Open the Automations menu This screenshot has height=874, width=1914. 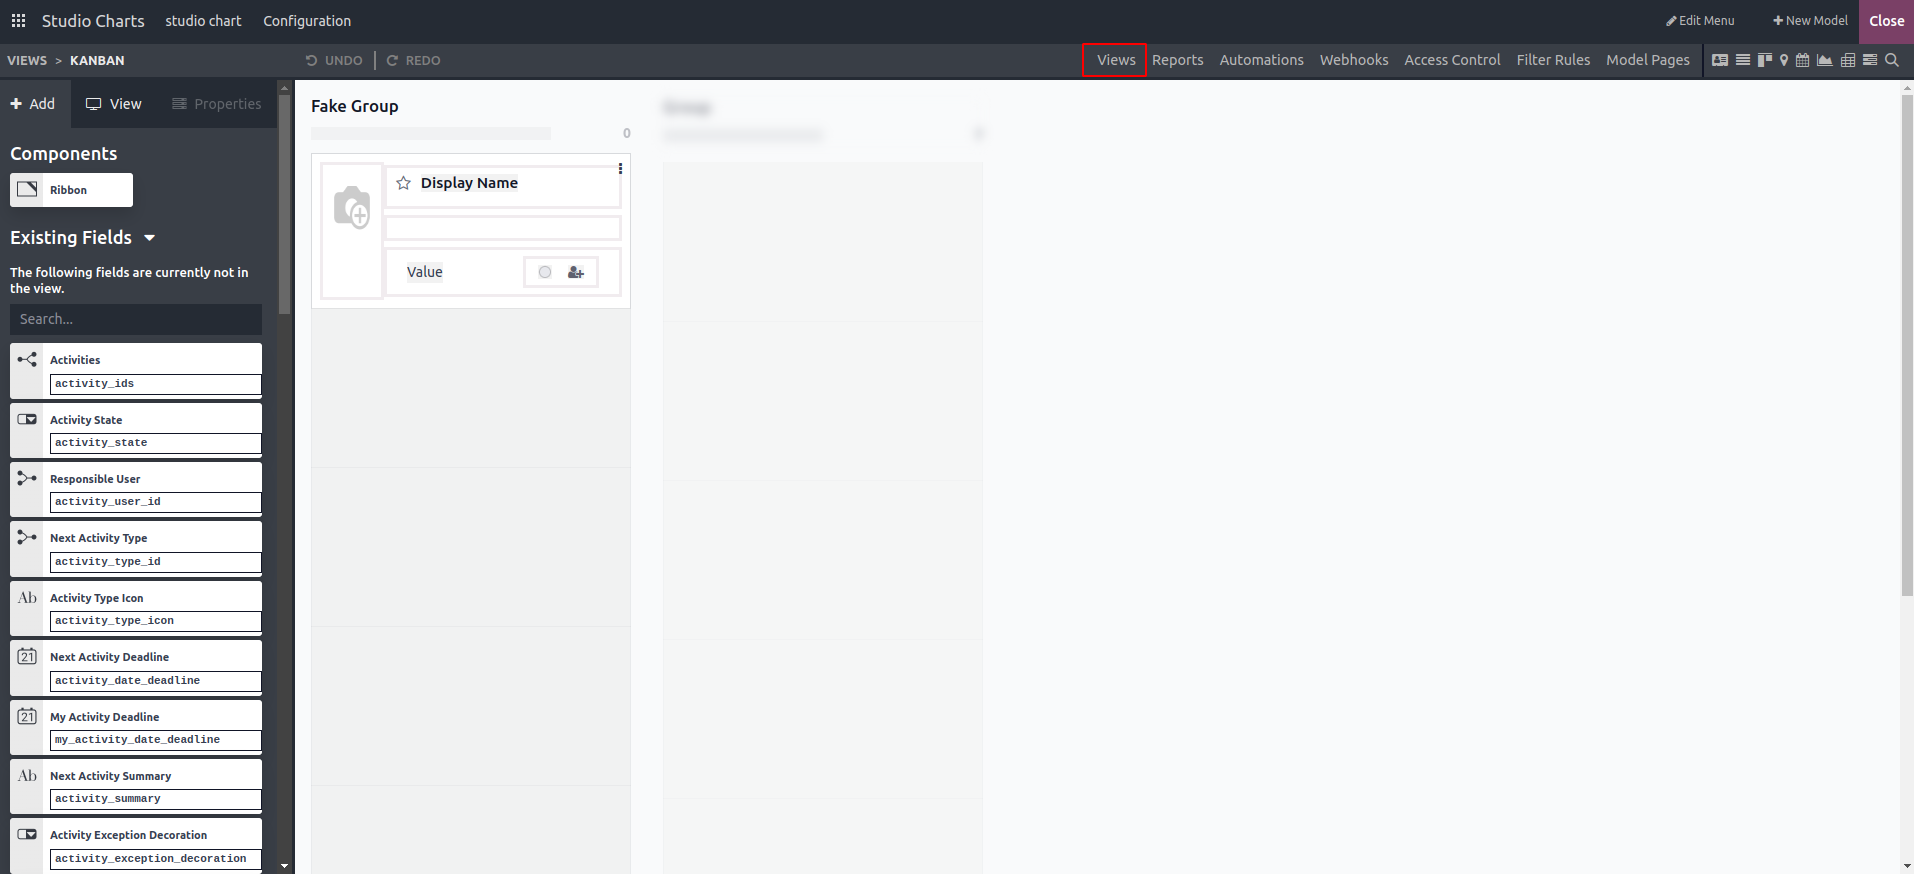1262,60
